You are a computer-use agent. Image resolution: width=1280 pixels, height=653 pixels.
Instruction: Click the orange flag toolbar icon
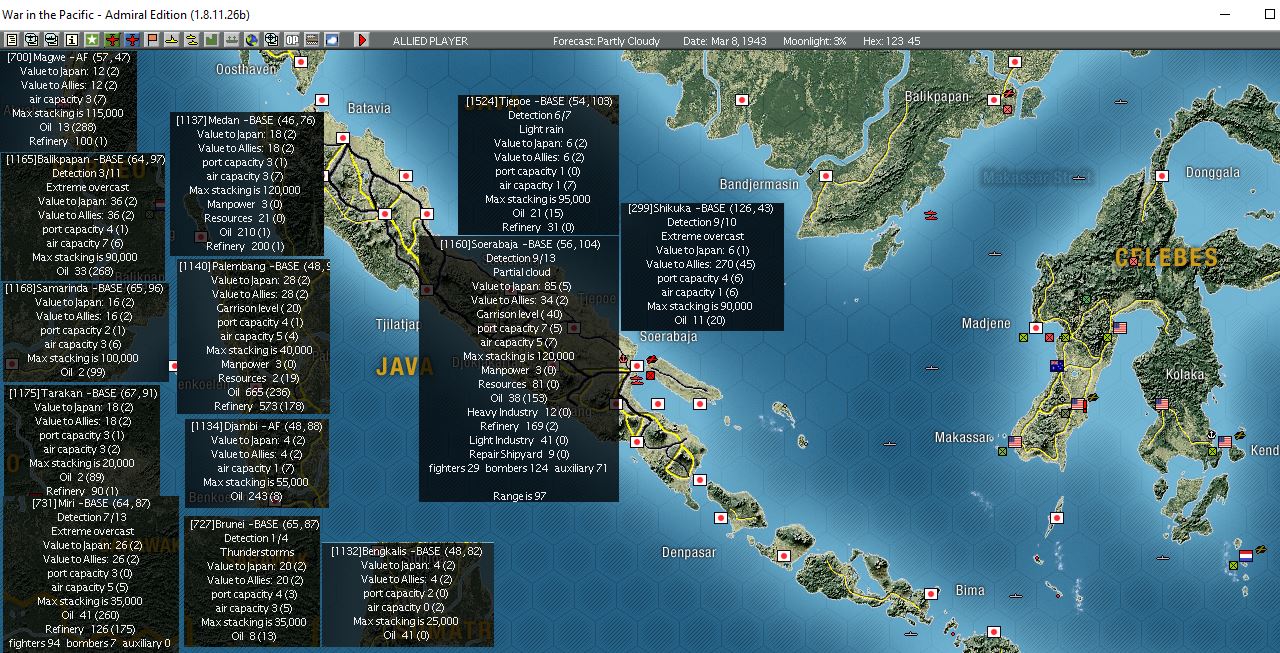point(152,40)
